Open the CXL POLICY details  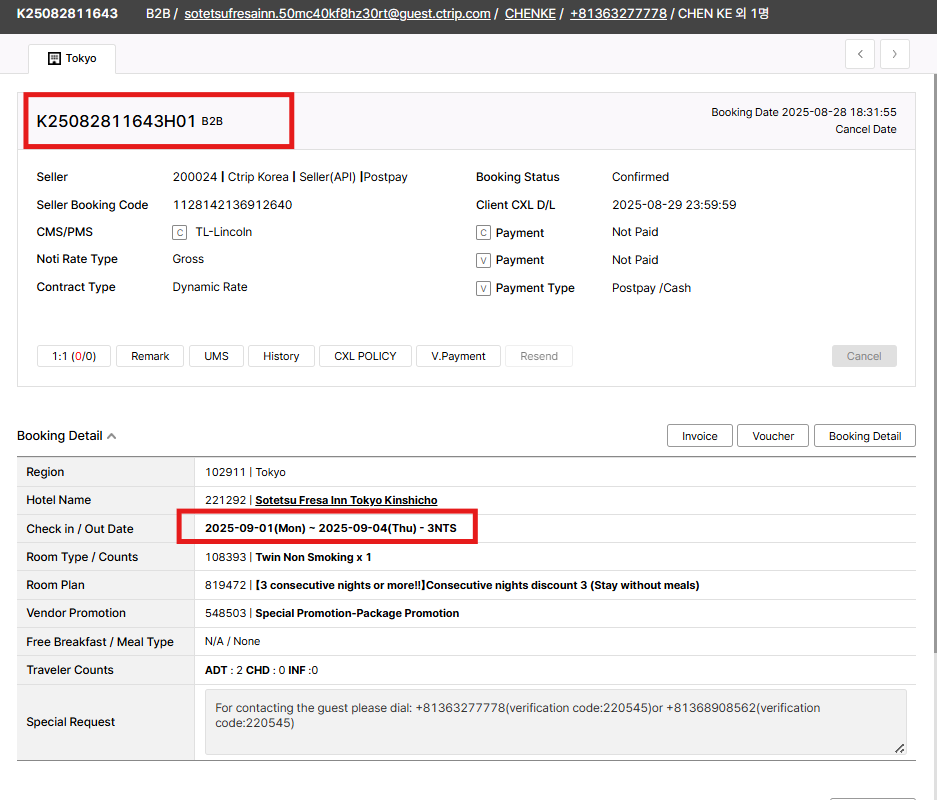pos(365,356)
